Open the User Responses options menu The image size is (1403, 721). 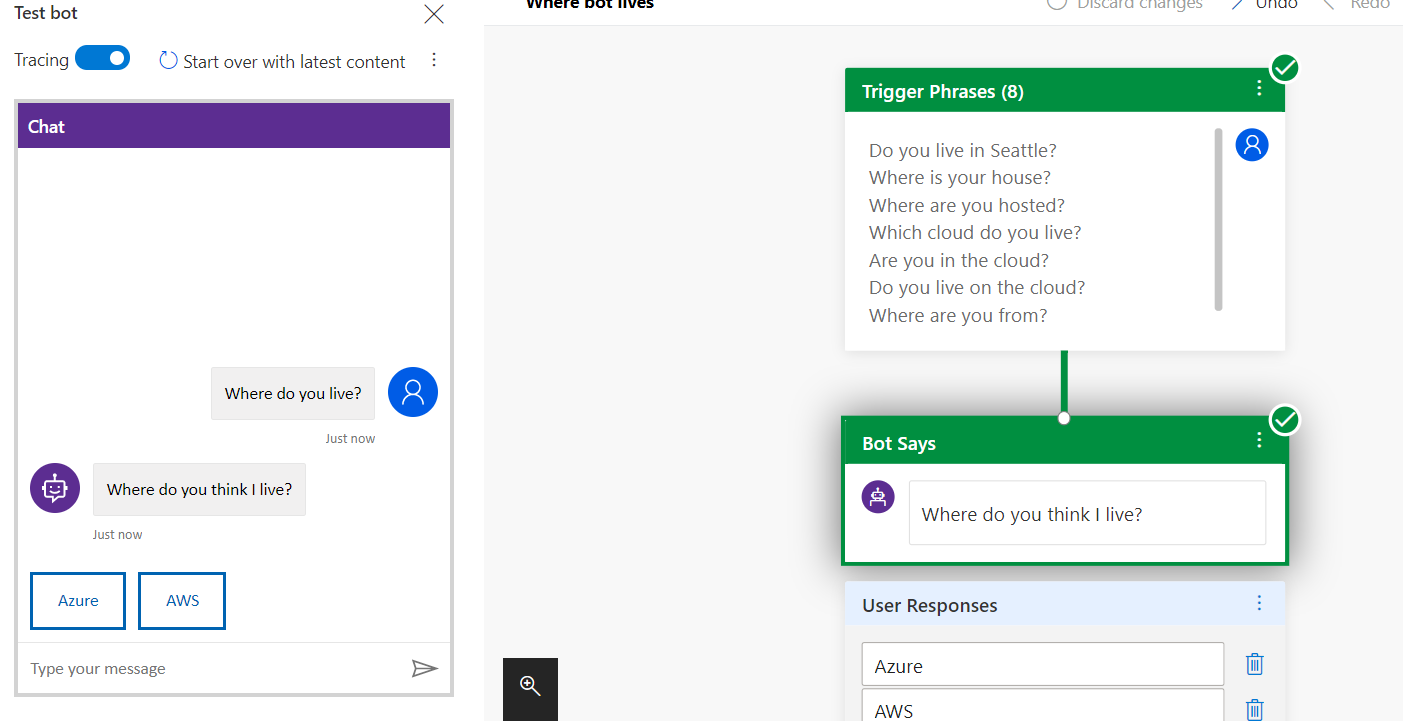[x=1259, y=603]
